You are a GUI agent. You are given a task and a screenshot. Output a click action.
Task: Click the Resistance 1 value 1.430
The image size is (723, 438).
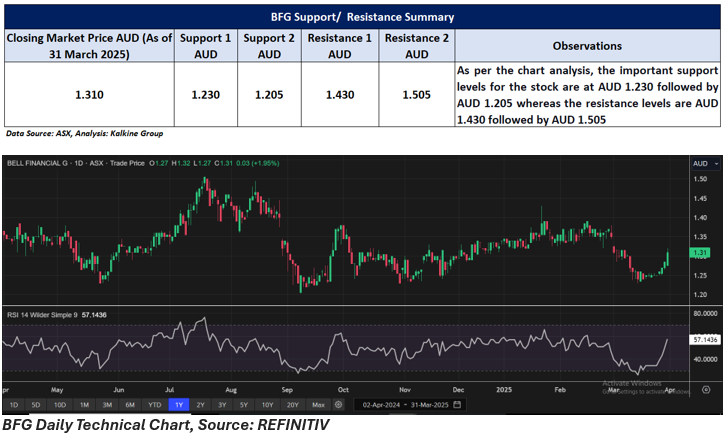click(340, 95)
